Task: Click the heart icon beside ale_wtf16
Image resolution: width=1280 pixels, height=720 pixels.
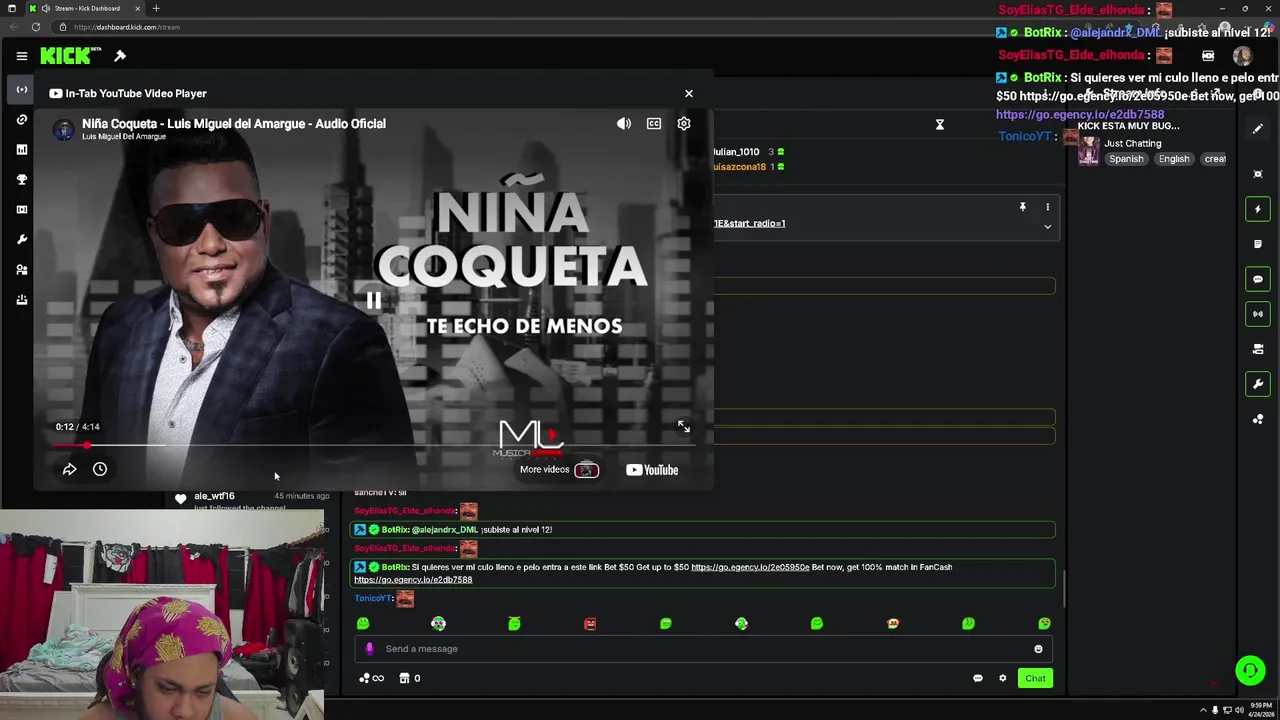Action: pyautogui.click(x=180, y=498)
